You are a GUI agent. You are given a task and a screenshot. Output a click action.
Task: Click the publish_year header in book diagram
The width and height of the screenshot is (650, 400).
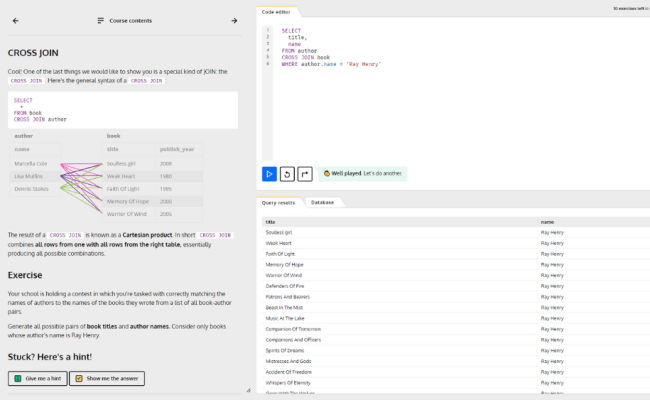pyautogui.click(x=177, y=149)
